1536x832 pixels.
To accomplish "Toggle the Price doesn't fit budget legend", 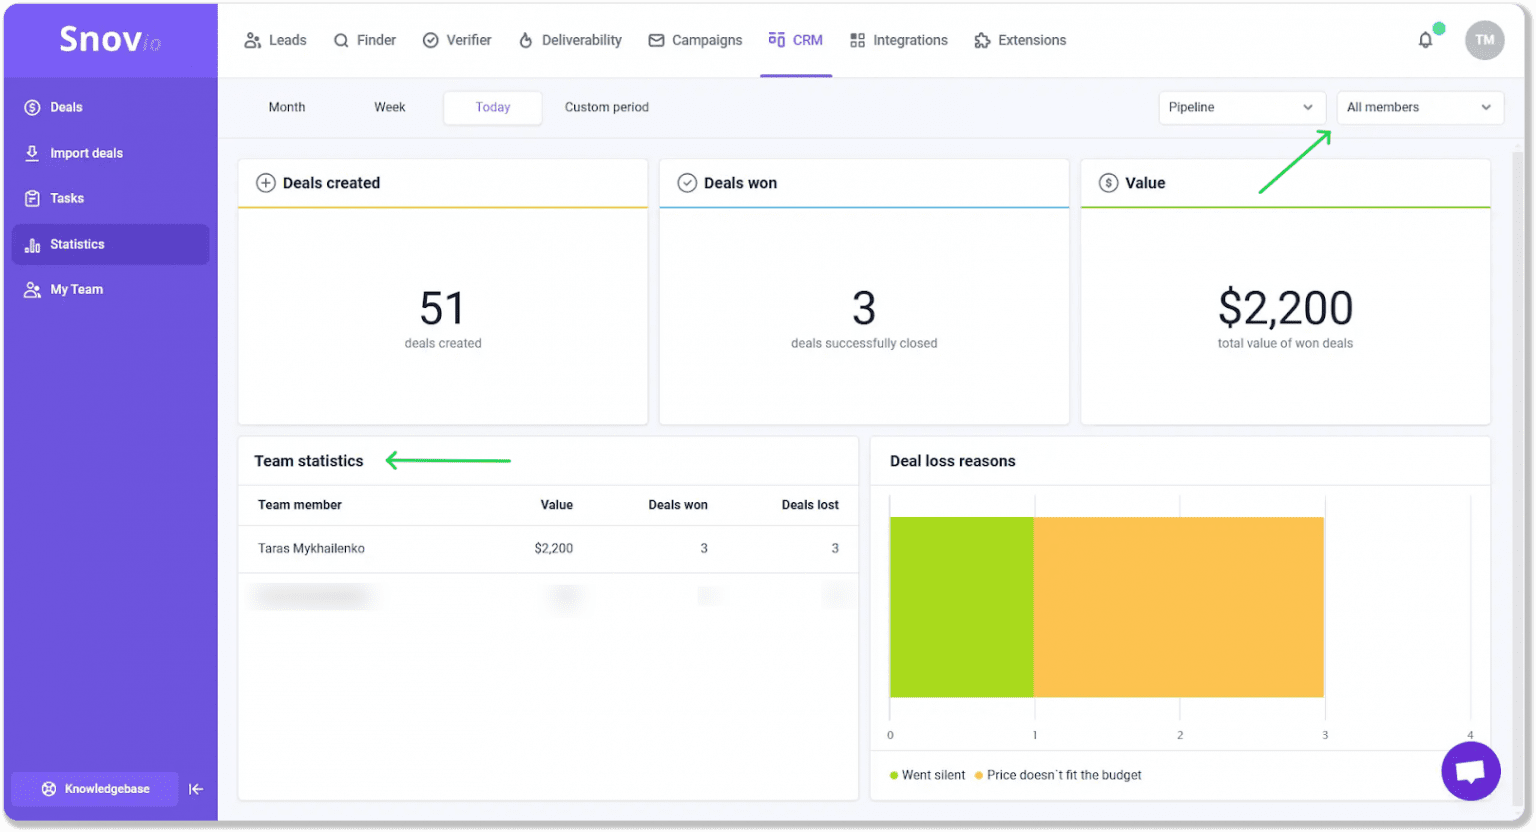I will click(1063, 775).
